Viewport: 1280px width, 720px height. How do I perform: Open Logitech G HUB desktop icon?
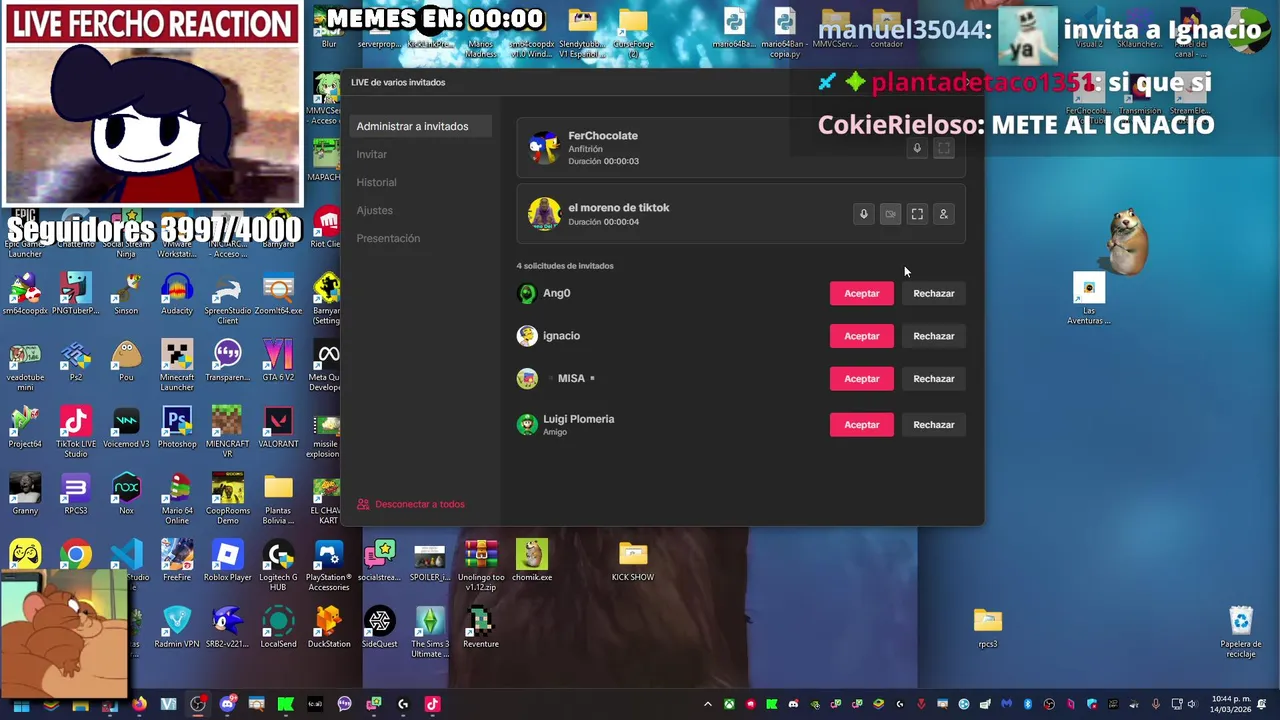278,565
